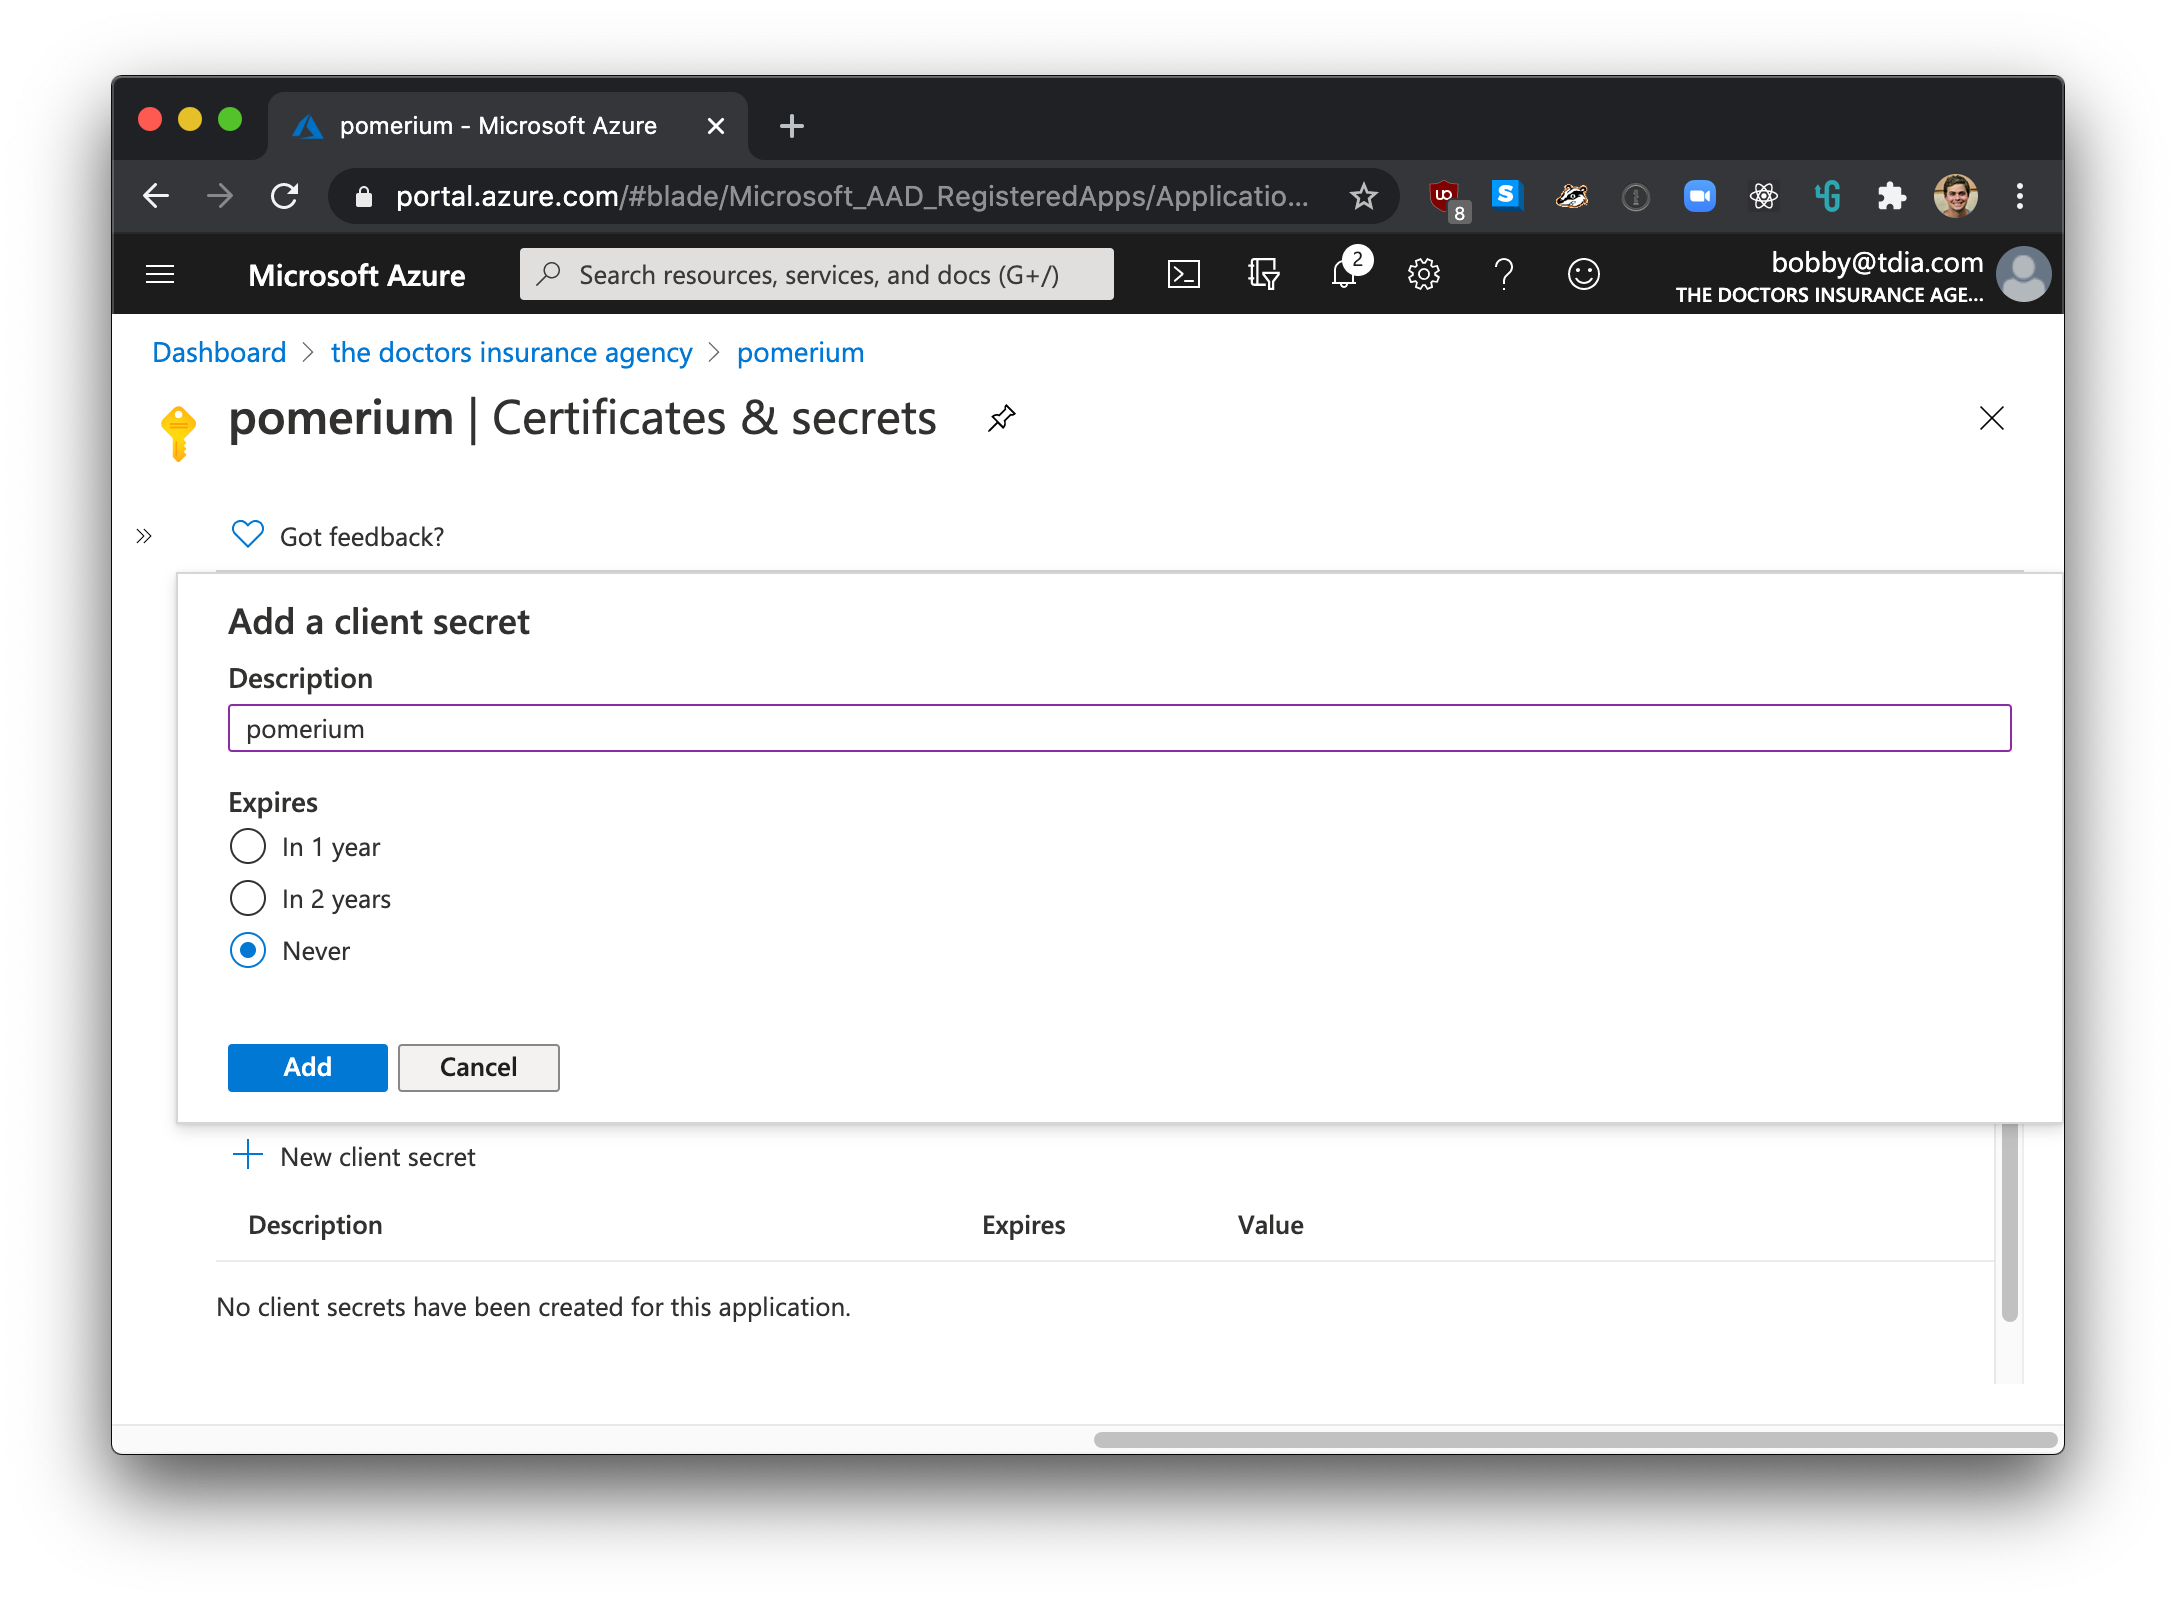Image resolution: width=2176 pixels, height=1602 pixels.
Task: Select the In 2 years expiry option
Action: (x=248, y=898)
